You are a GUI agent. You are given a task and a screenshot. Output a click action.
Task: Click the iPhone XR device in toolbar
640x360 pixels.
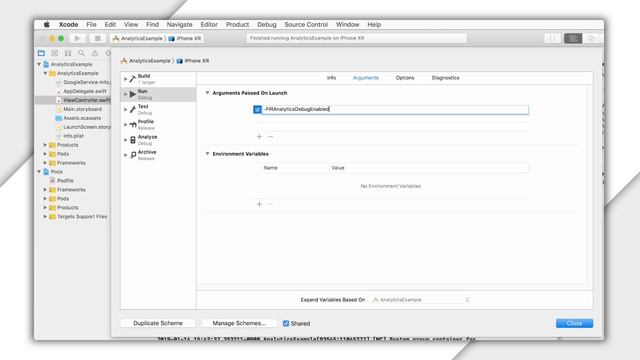[185, 38]
